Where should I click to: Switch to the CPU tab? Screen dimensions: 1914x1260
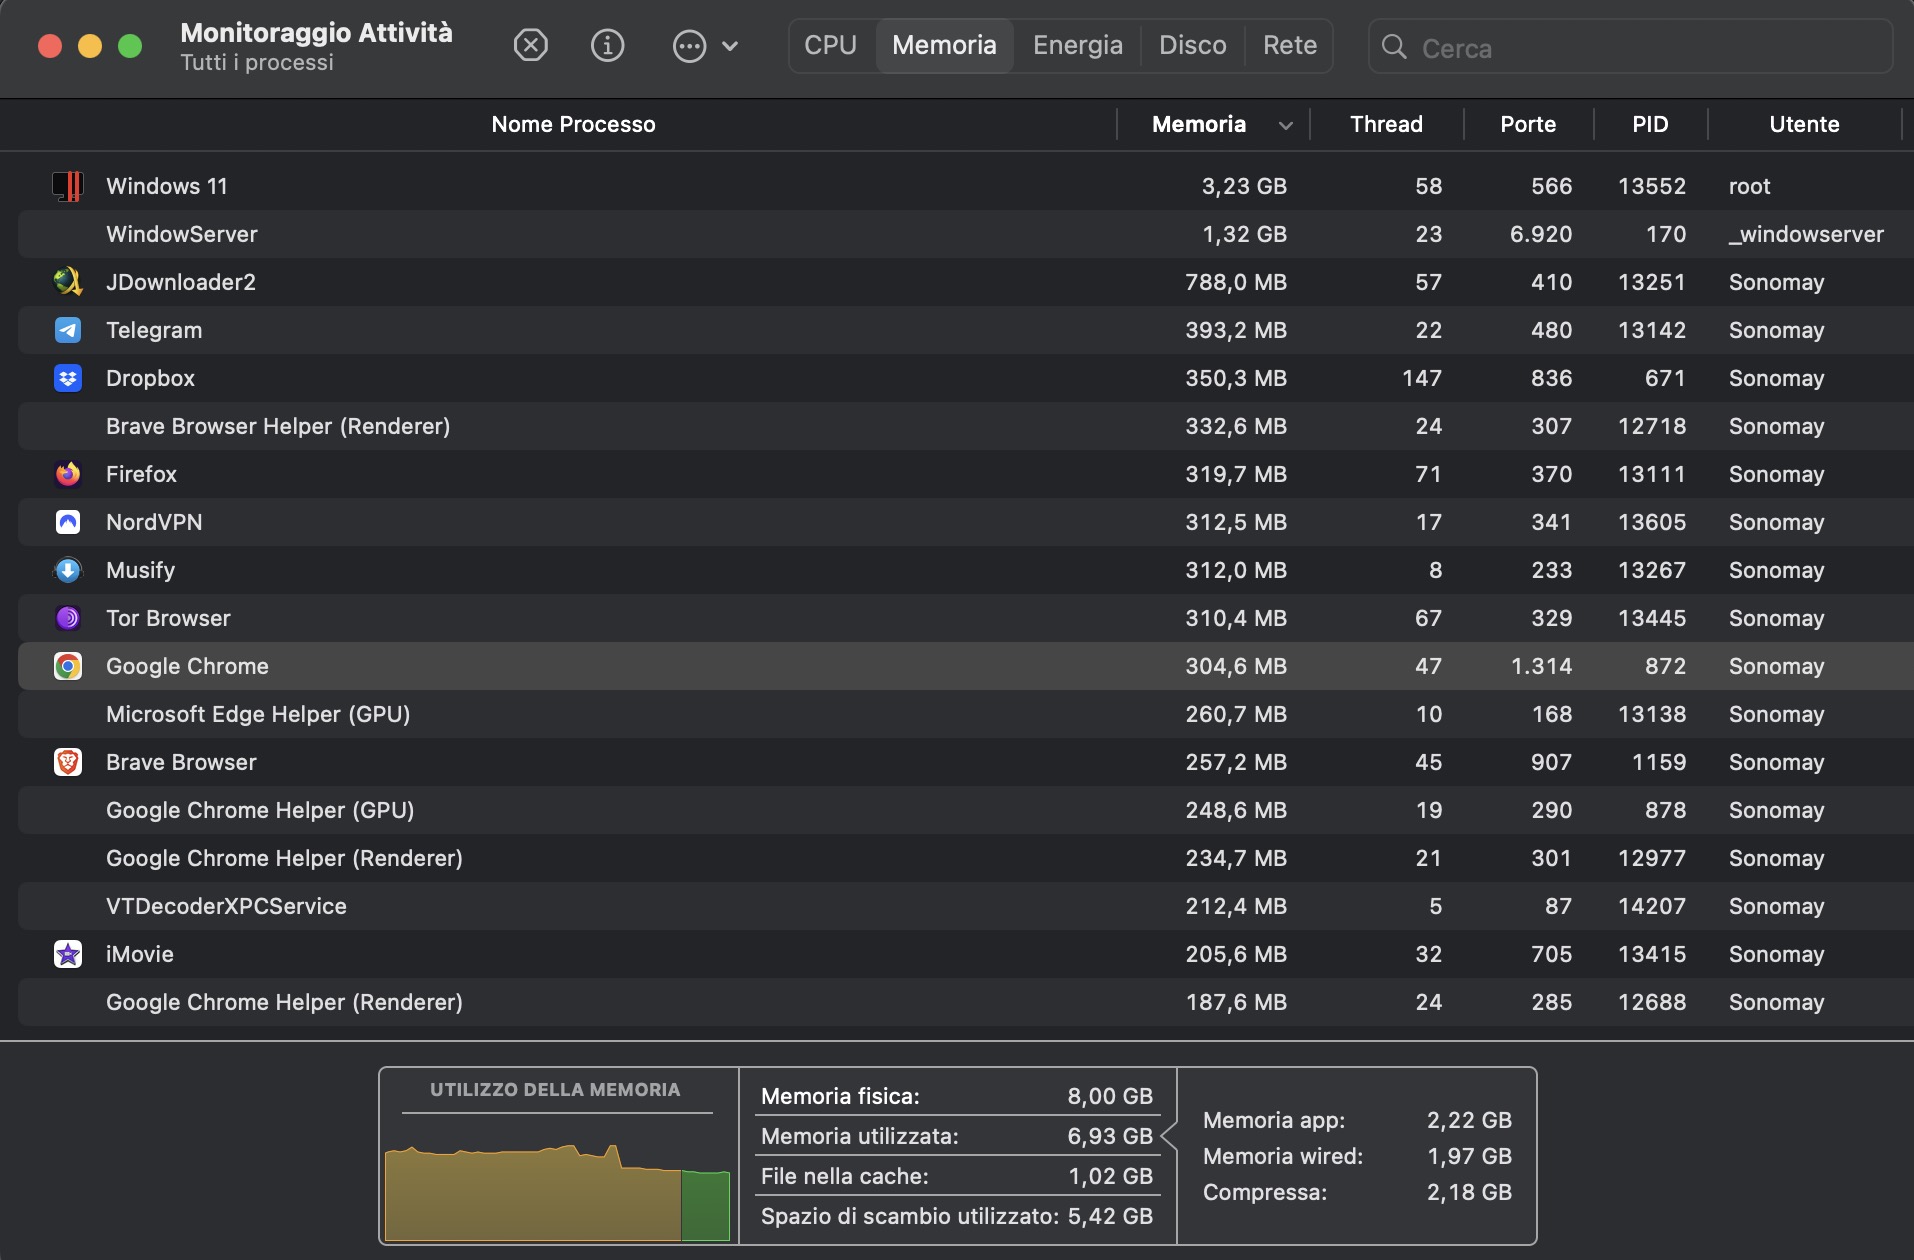coord(830,46)
